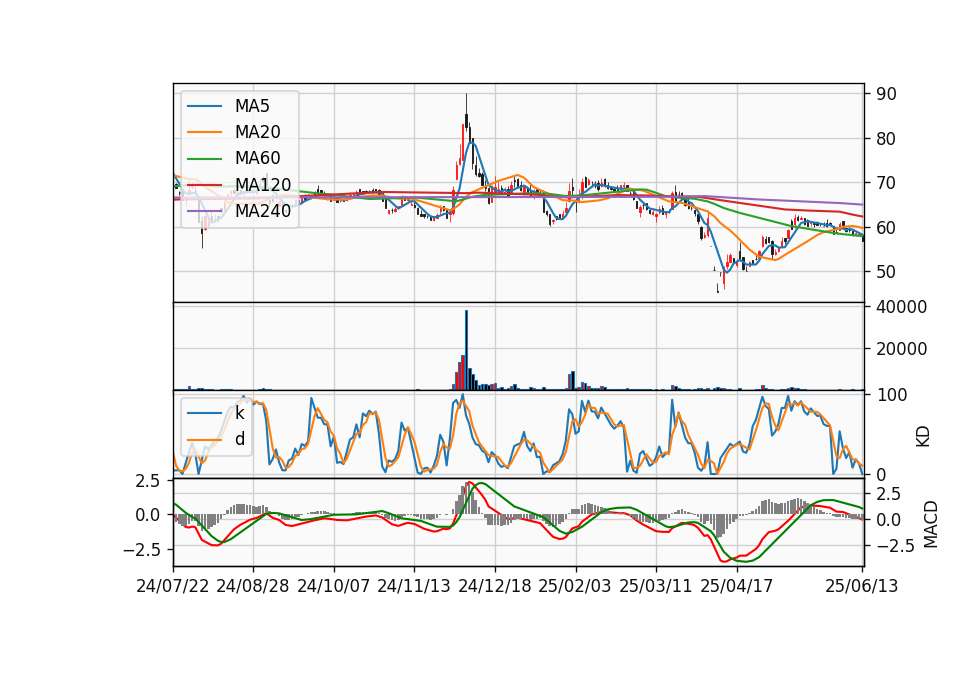Click the KD axis value 100

pos(891,395)
